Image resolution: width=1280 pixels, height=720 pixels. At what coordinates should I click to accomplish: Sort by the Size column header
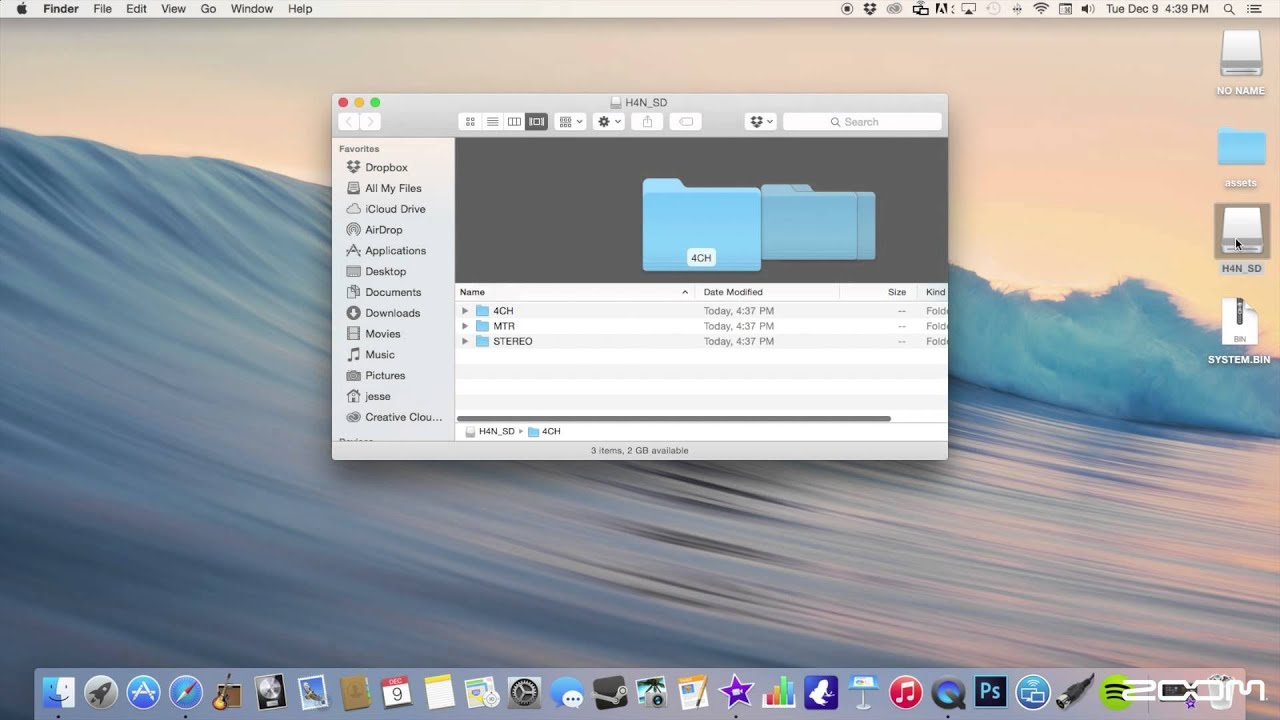point(876,292)
